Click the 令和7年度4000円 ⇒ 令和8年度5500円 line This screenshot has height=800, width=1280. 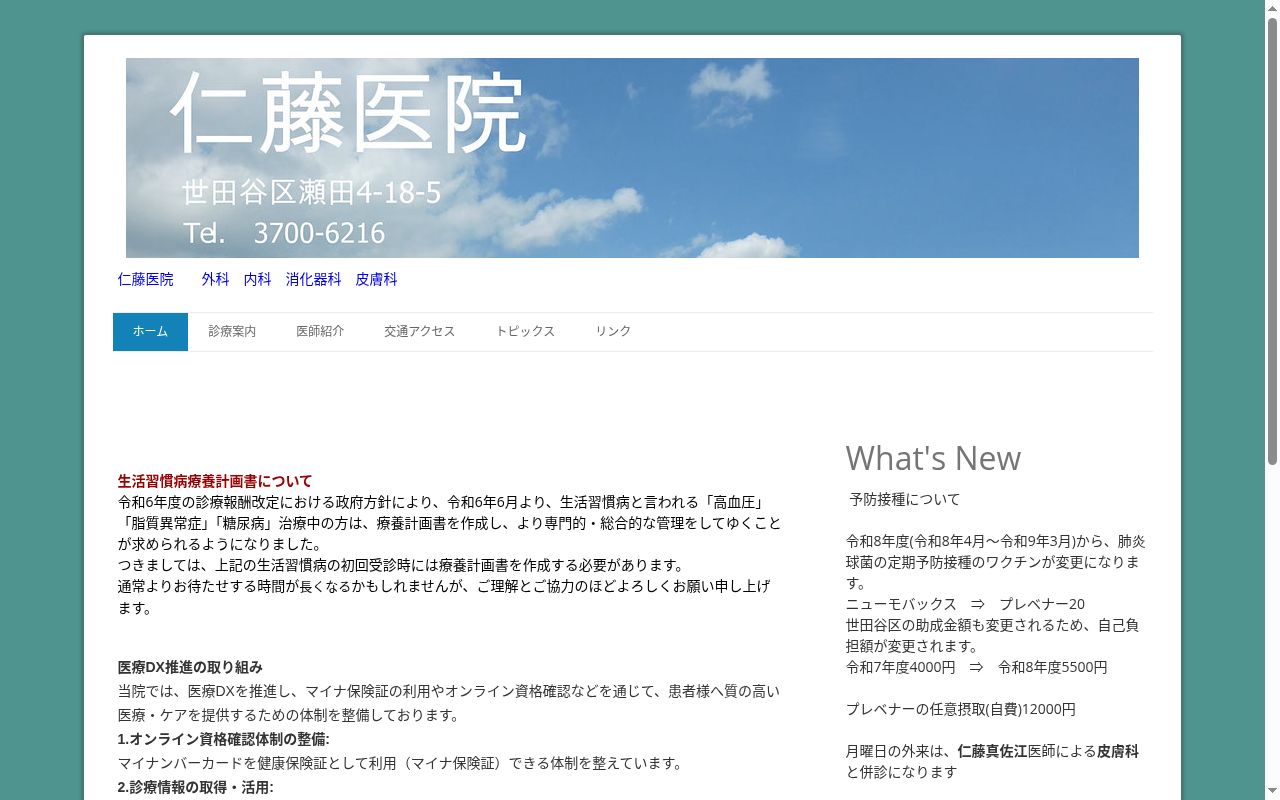point(976,667)
